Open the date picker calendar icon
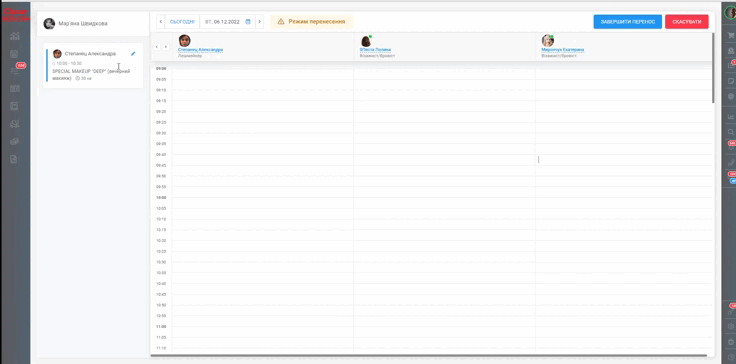736x364 pixels. [248, 22]
